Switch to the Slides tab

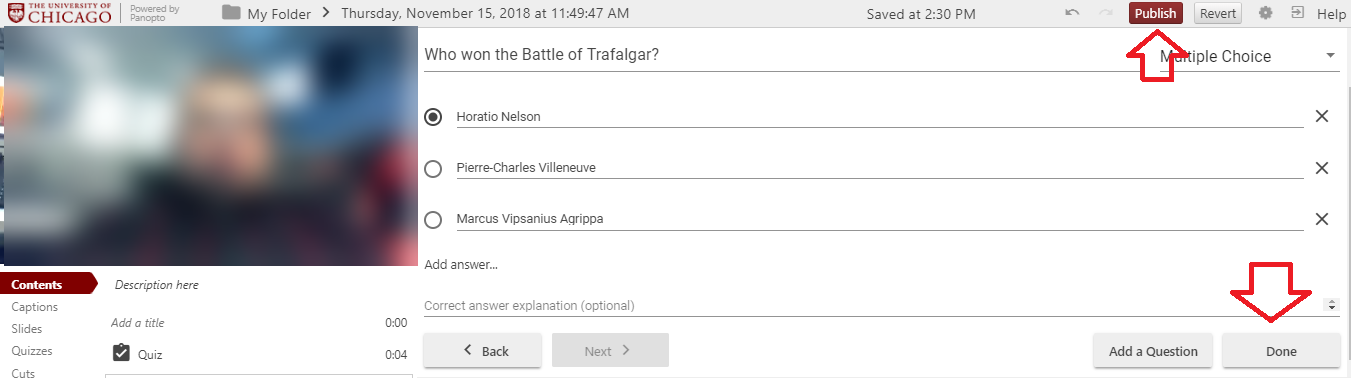(27, 329)
